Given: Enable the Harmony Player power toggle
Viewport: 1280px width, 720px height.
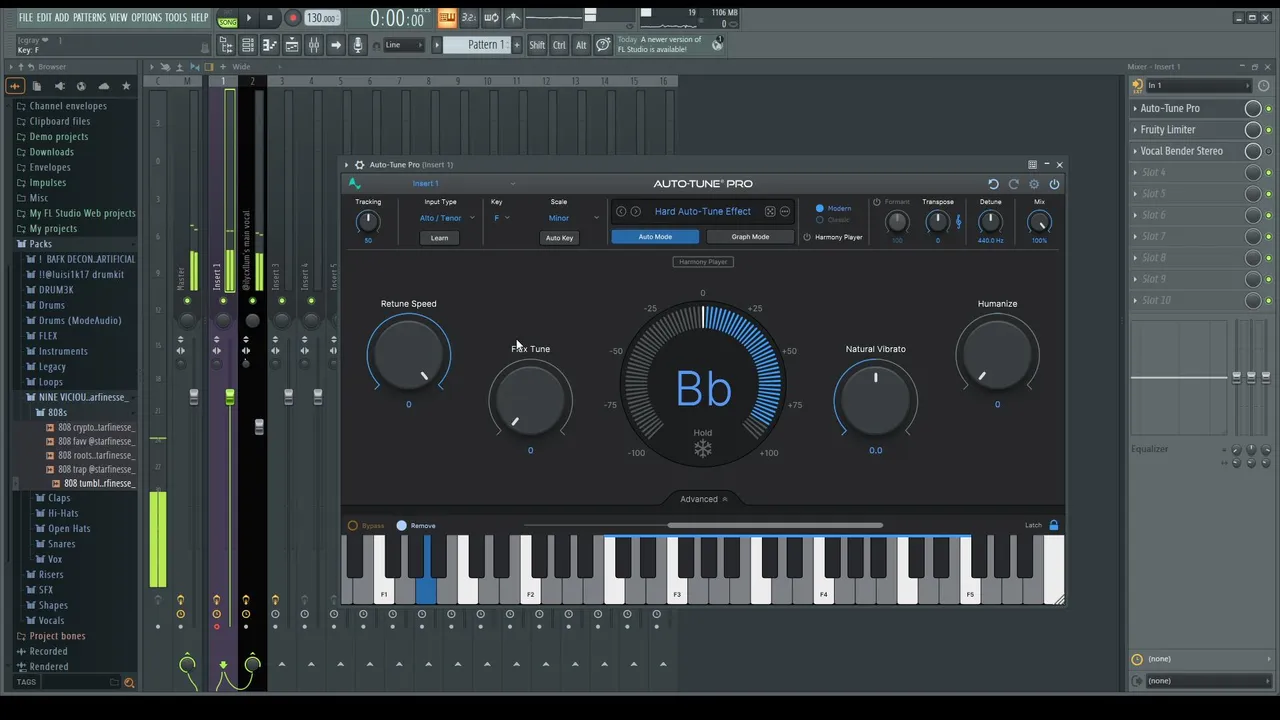Looking at the screenshot, I should (807, 238).
